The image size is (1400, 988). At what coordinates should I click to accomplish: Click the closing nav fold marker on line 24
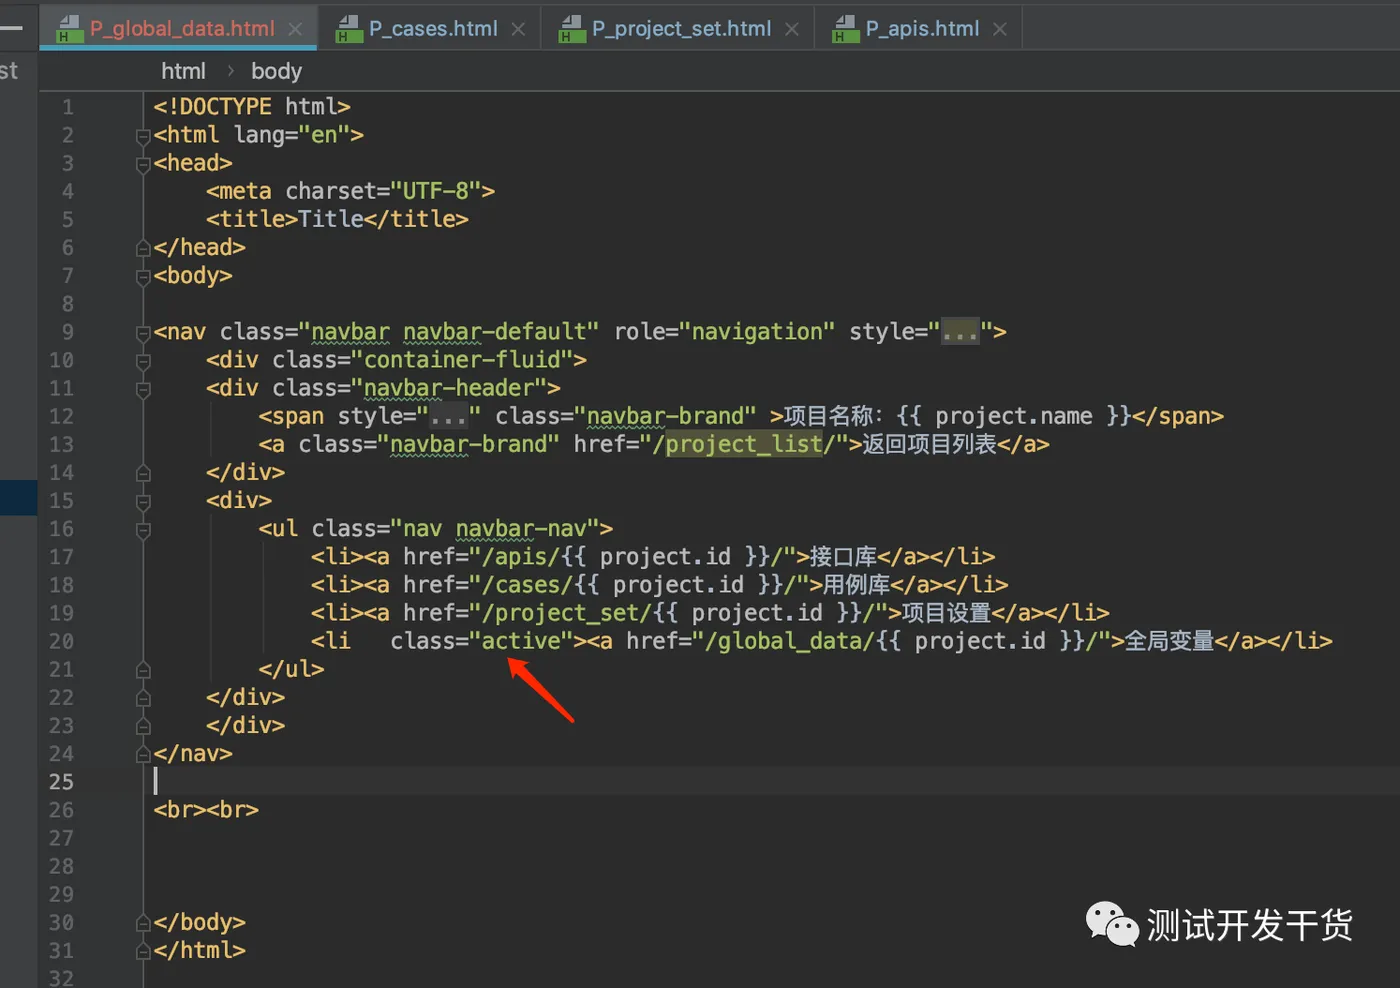[x=143, y=755]
